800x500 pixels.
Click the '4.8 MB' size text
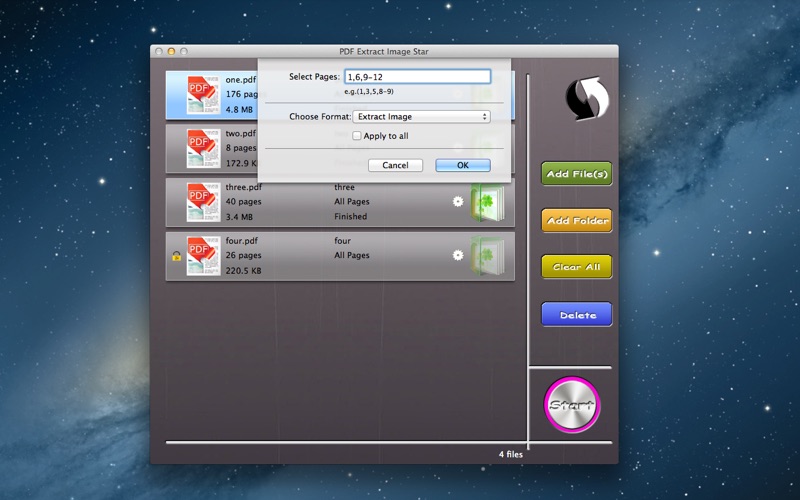239,110
